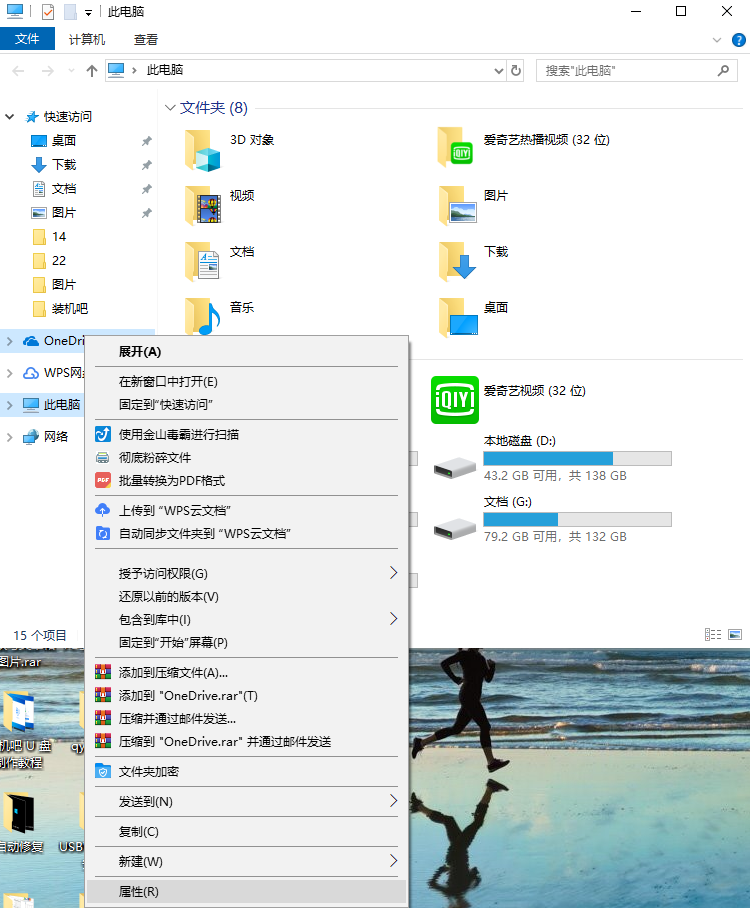This screenshot has height=908, width=750.
Task: Click the 本地磁盘 (D:) drive icon
Action: click(454, 465)
